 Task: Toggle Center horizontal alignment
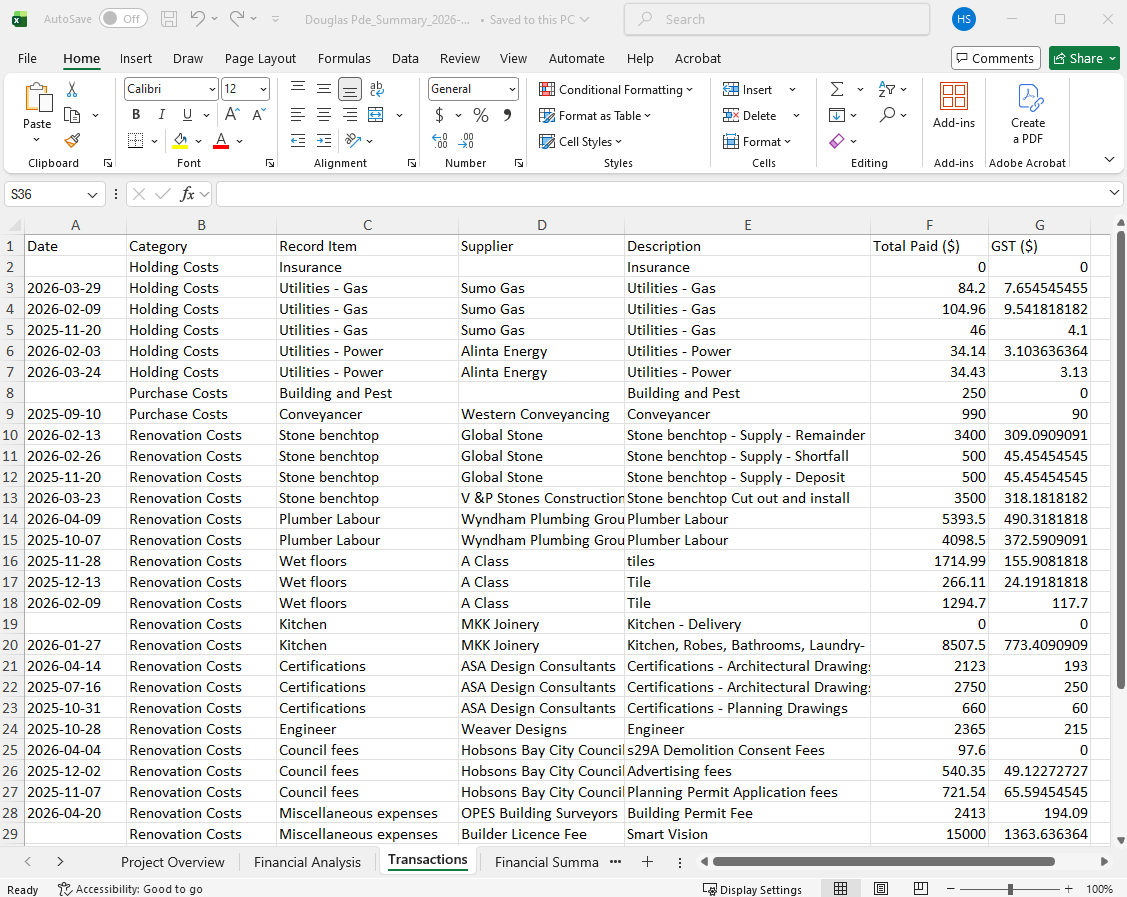(x=324, y=115)
